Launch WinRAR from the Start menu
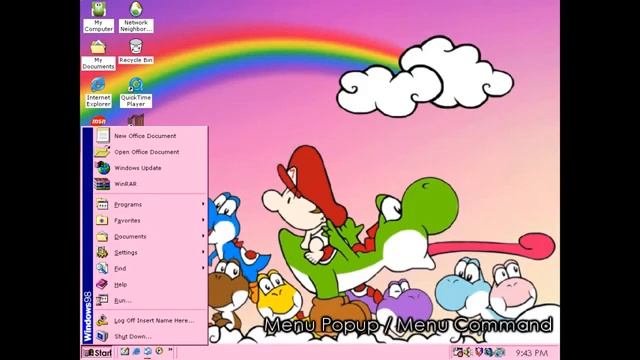Screen dimensions: 640x360 (x=151, y=184)
